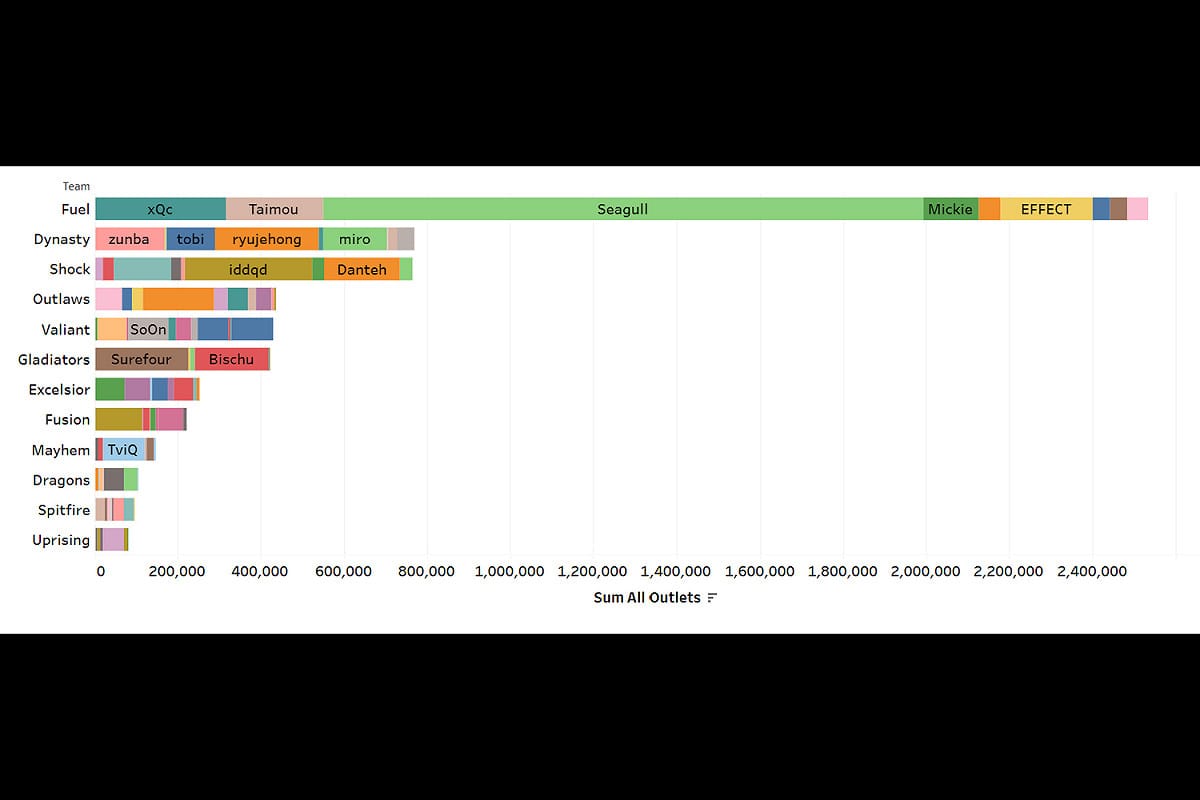The image size is (1200, 800).
Task: Click the Shock team label
Action: tap(70, 269)
